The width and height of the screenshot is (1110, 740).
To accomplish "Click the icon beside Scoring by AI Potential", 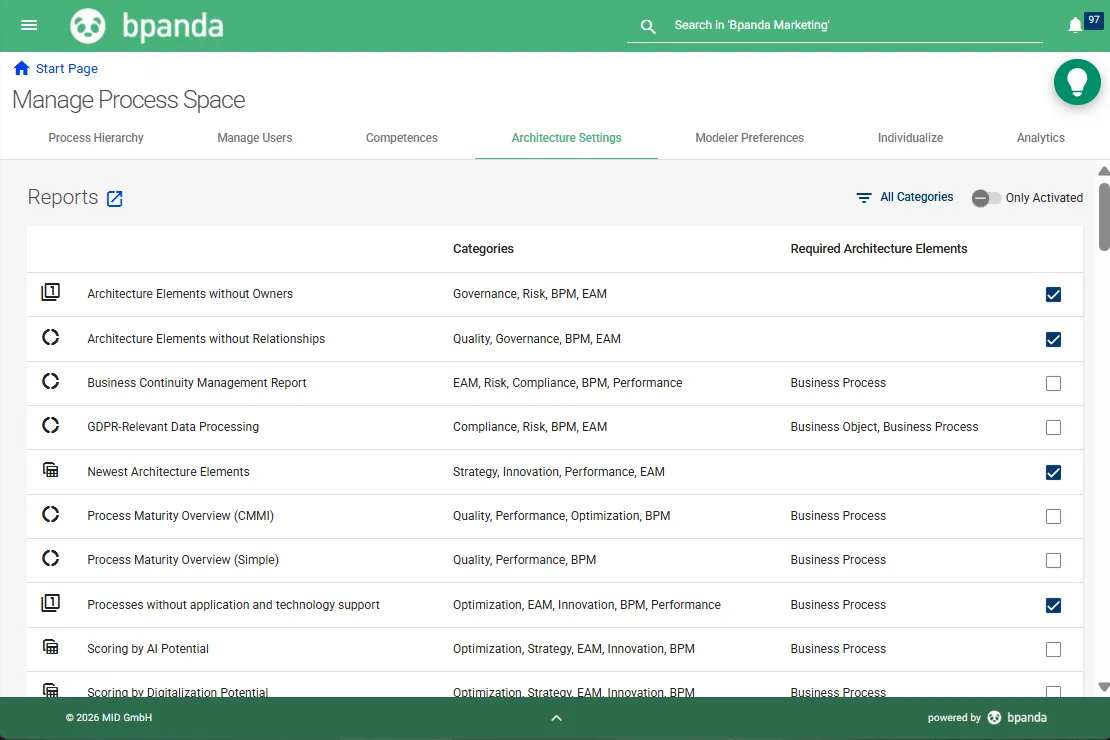I will pos(51,646).
